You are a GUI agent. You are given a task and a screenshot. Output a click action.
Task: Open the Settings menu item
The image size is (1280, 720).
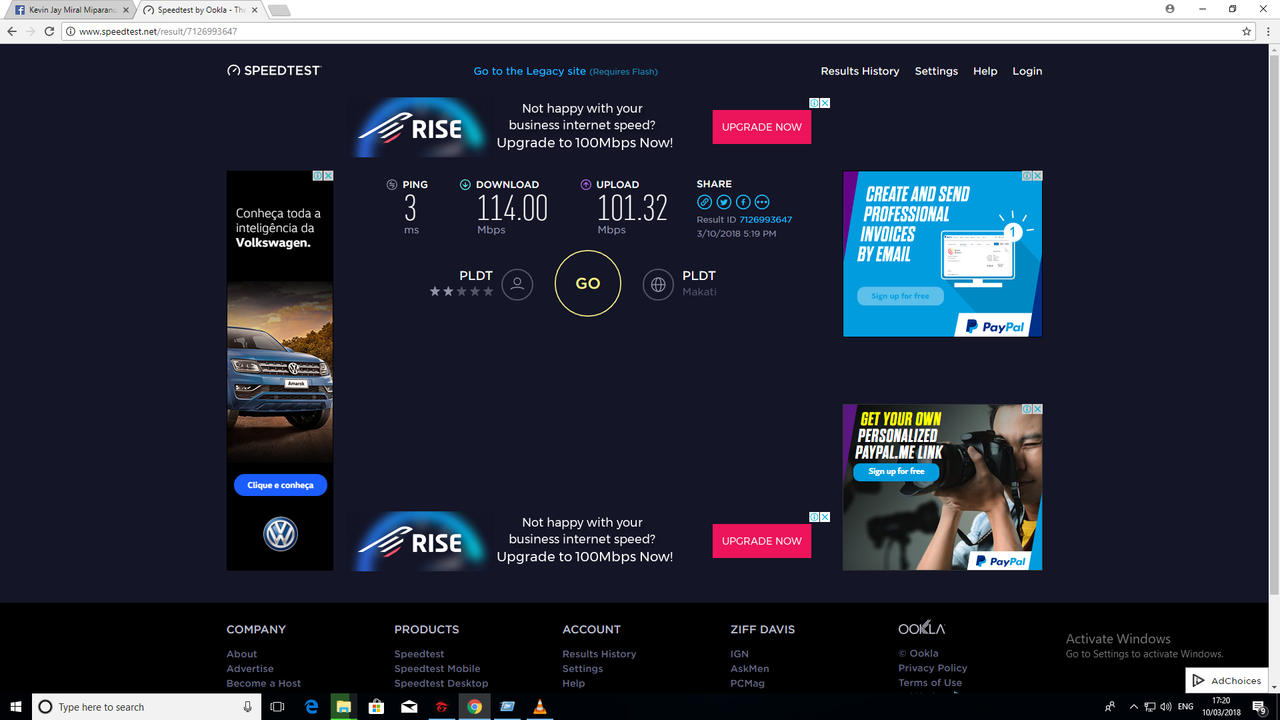(936, 71)
